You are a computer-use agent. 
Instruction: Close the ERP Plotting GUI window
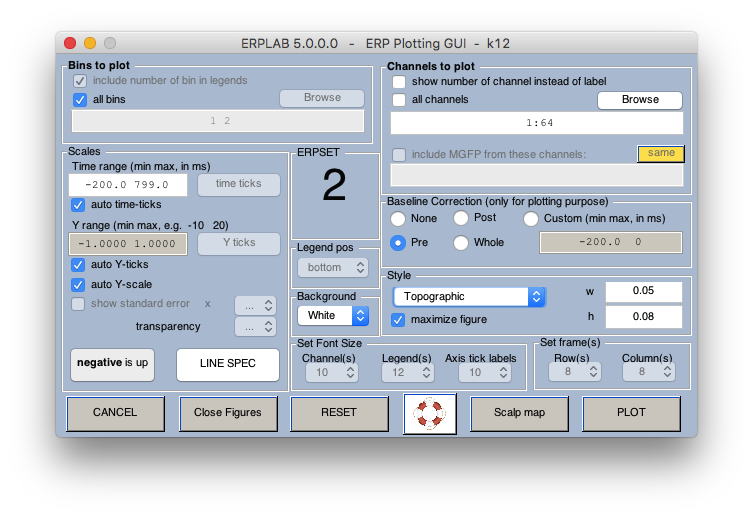pos(70,43)
